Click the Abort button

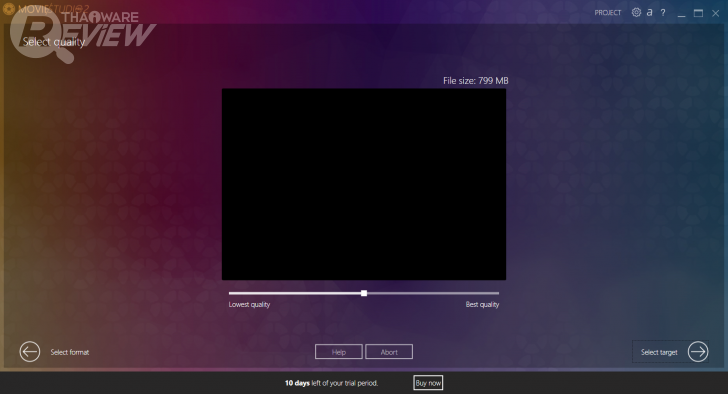(x=389, y=352)
